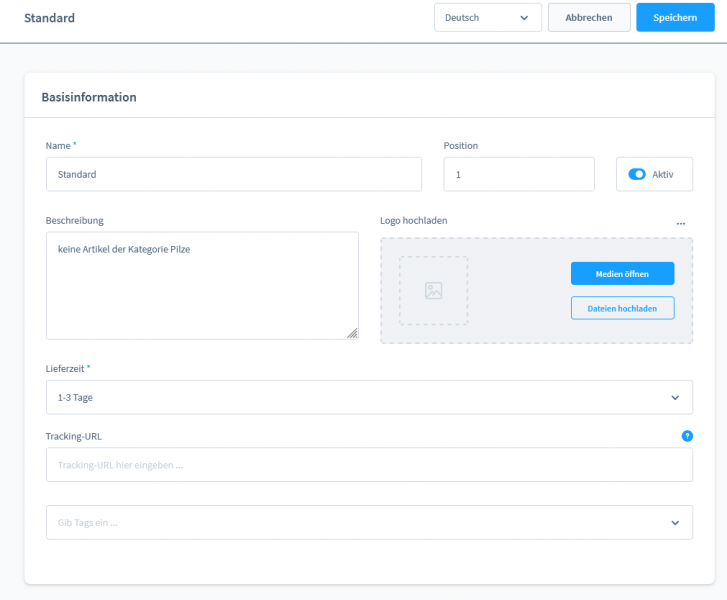Click the chevron arrow of the Deutsch selector
This screenshot has width=727, height=600.
[524, 18]
